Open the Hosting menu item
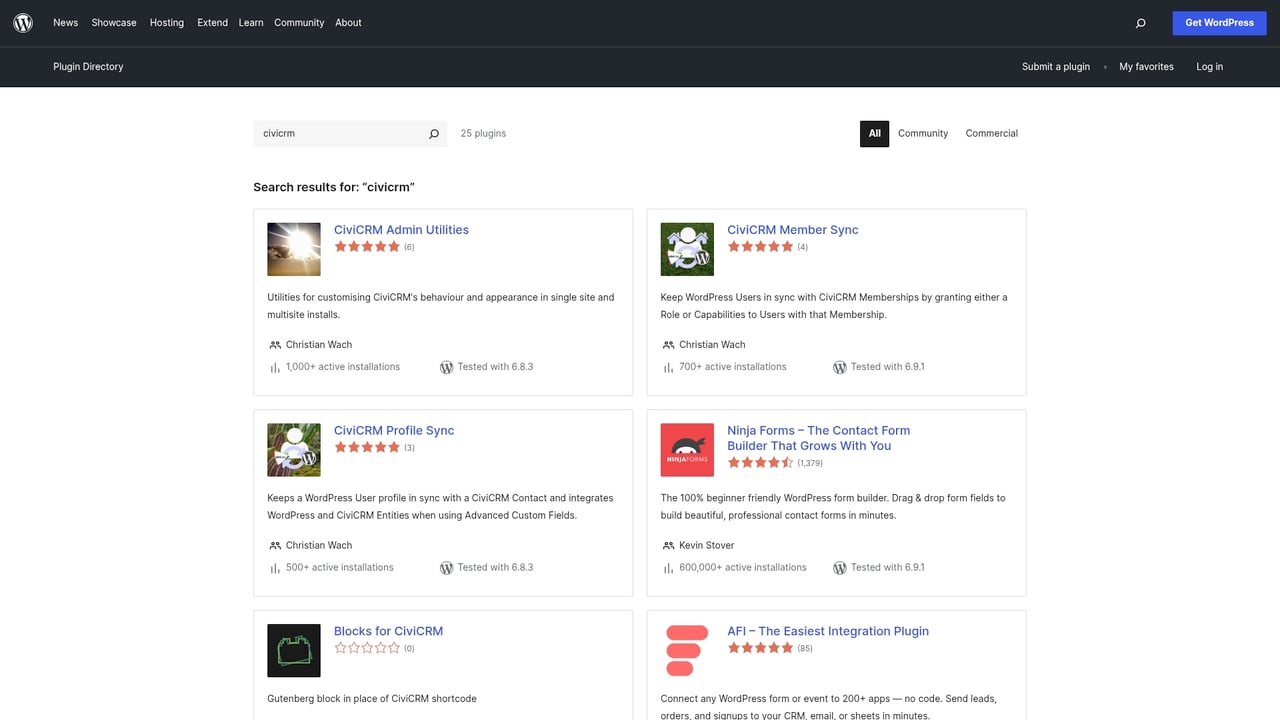This screenshot has width=1280, height=720. (x=166, y=22)
